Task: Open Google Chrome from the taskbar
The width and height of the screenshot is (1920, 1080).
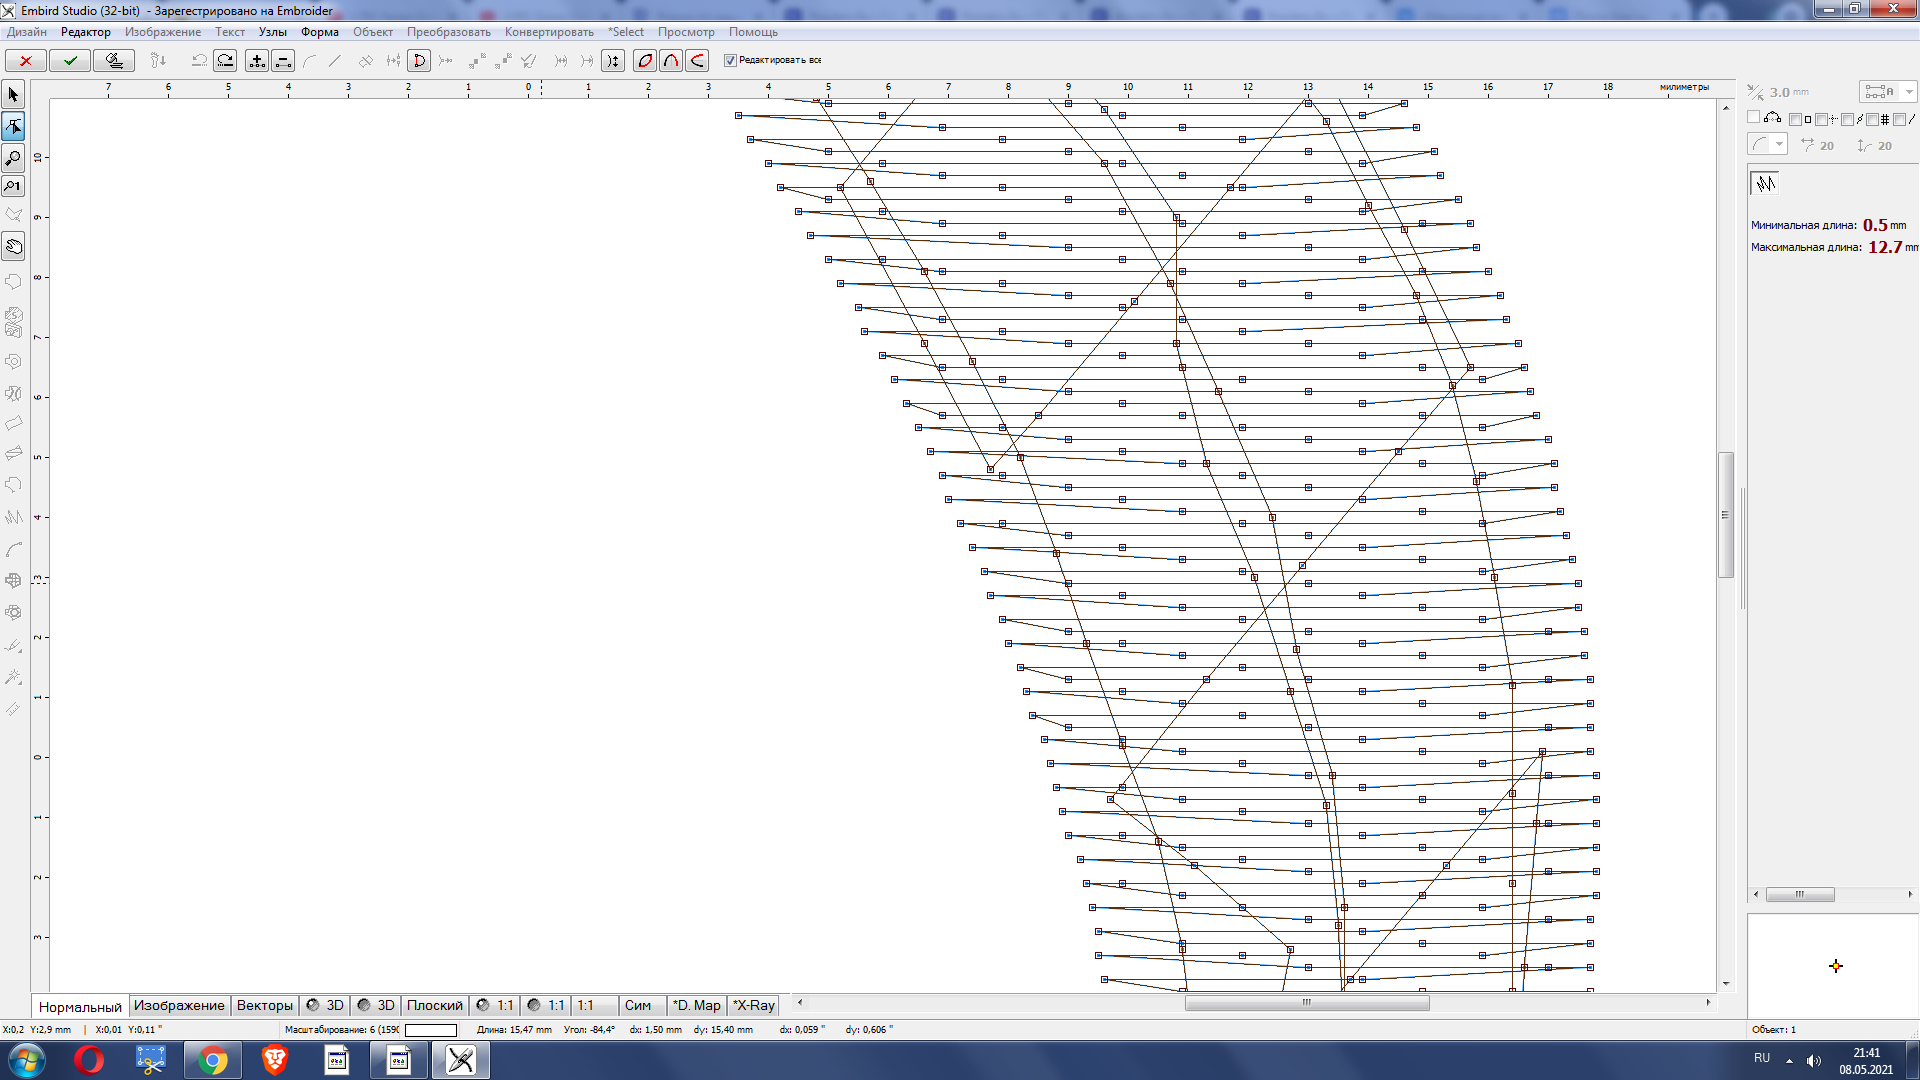Action: [212, 1060]
